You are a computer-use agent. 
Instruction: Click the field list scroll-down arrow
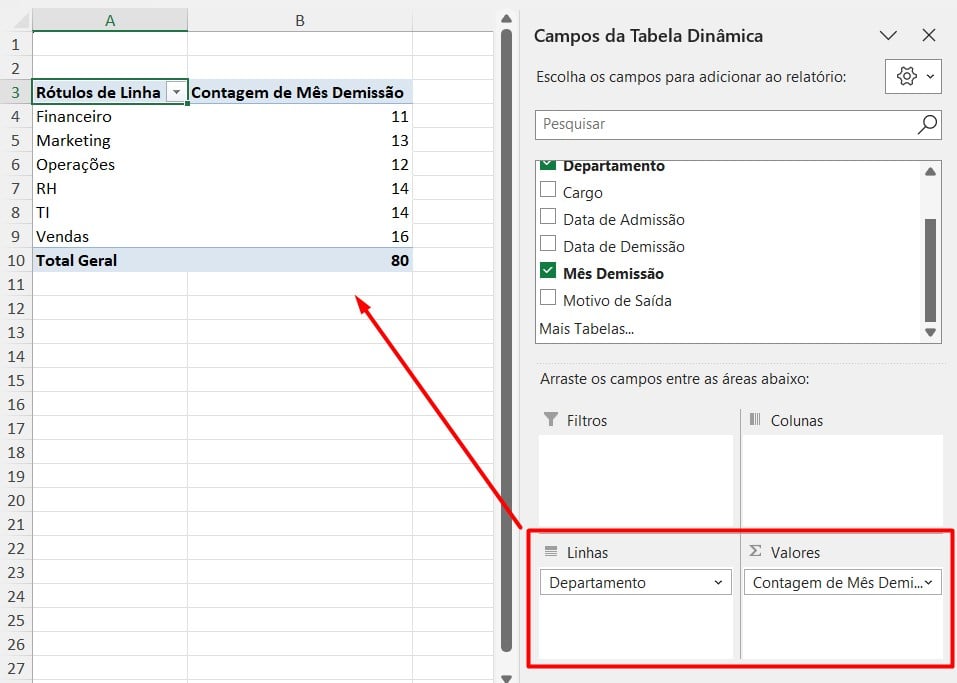pos(930,333)
